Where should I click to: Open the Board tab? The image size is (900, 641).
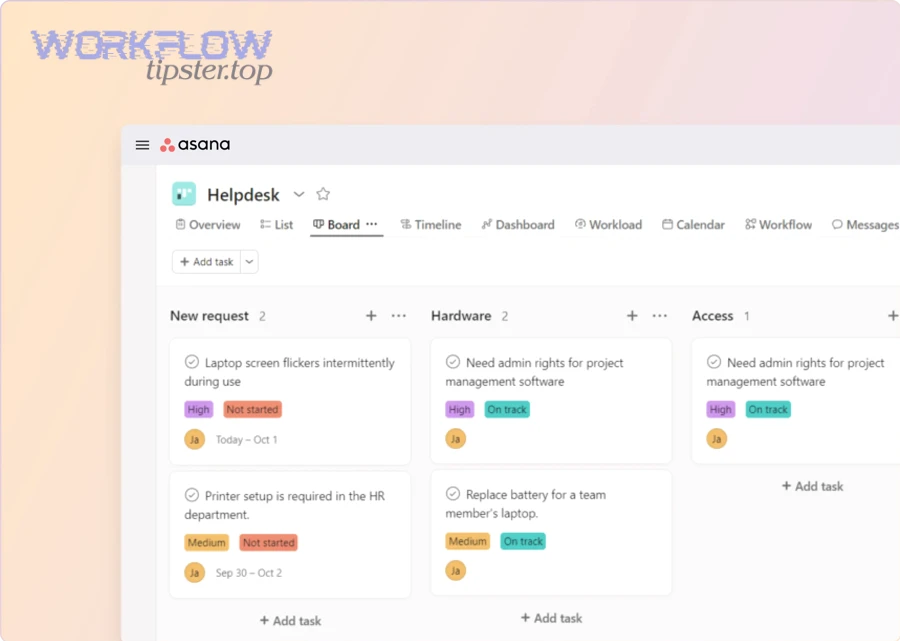336,224
